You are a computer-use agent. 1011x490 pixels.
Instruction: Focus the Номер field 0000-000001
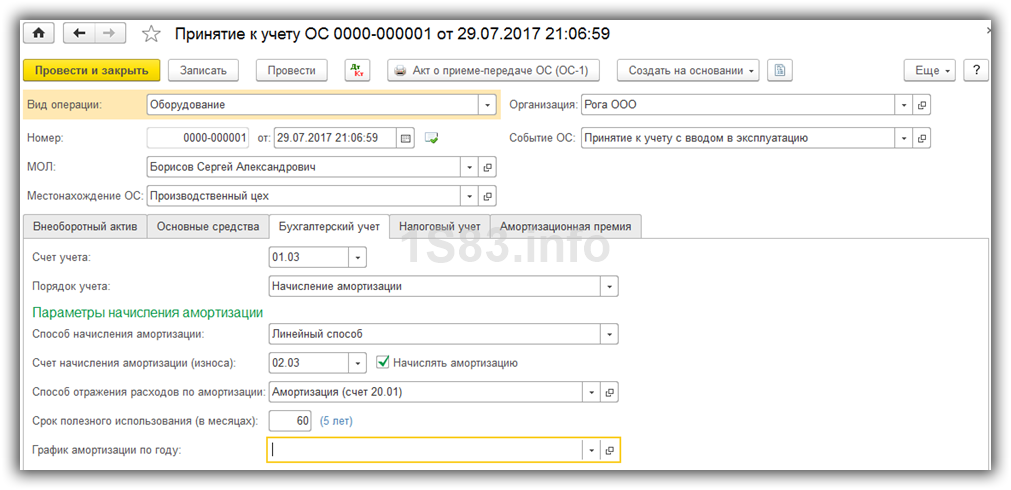(x=198, y=138)
